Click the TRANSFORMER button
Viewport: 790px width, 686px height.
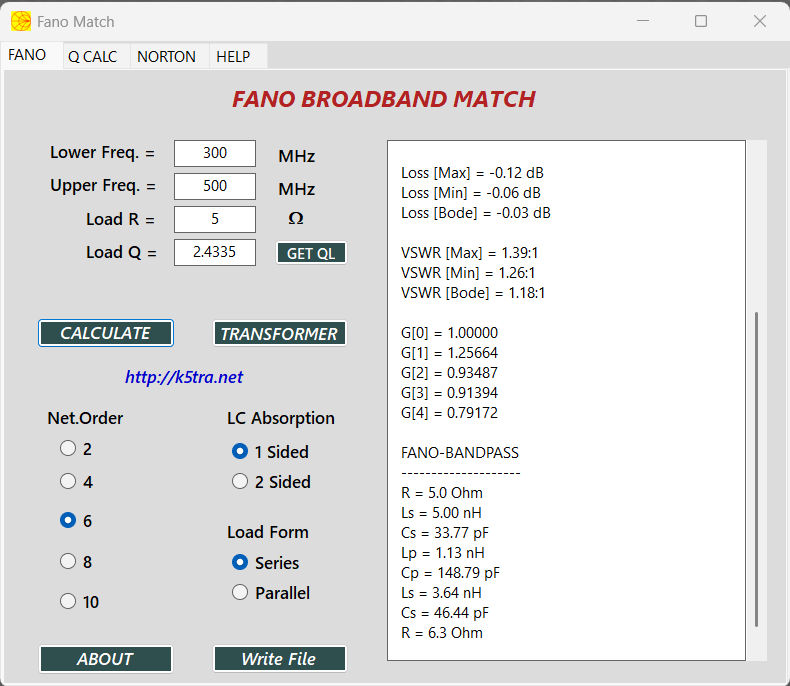(x=279, y=334)
